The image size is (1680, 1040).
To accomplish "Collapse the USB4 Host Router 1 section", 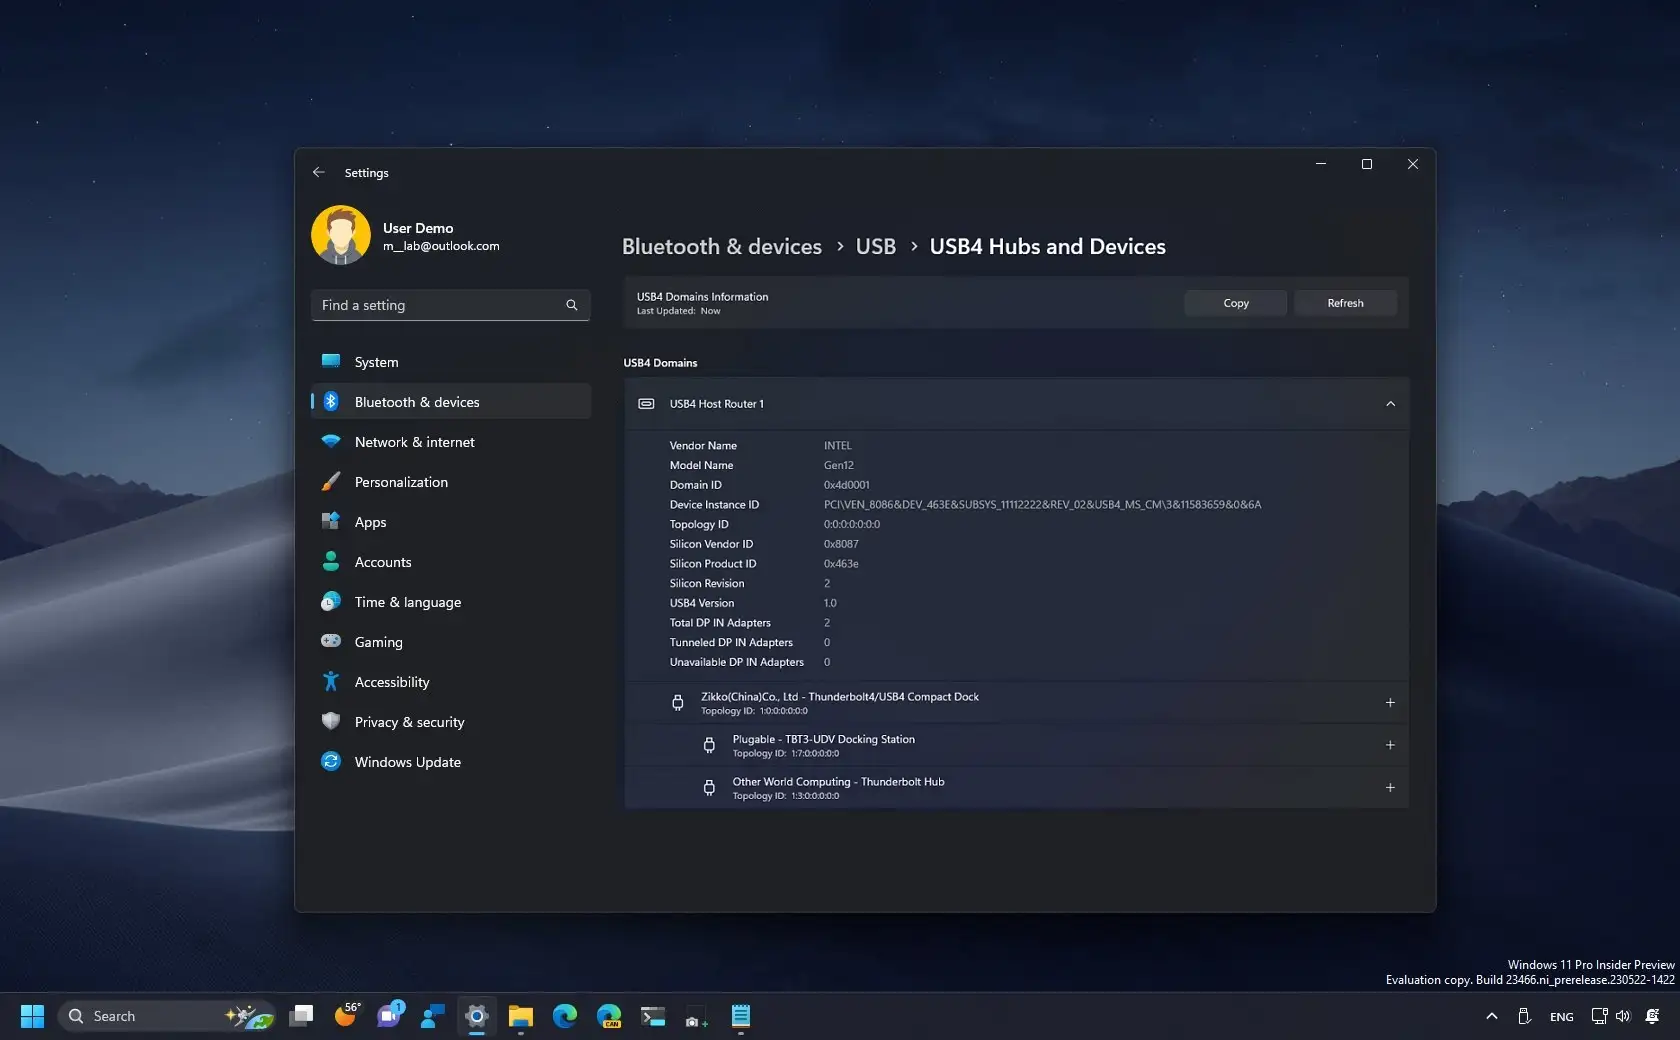I will tap(1390, 404).
